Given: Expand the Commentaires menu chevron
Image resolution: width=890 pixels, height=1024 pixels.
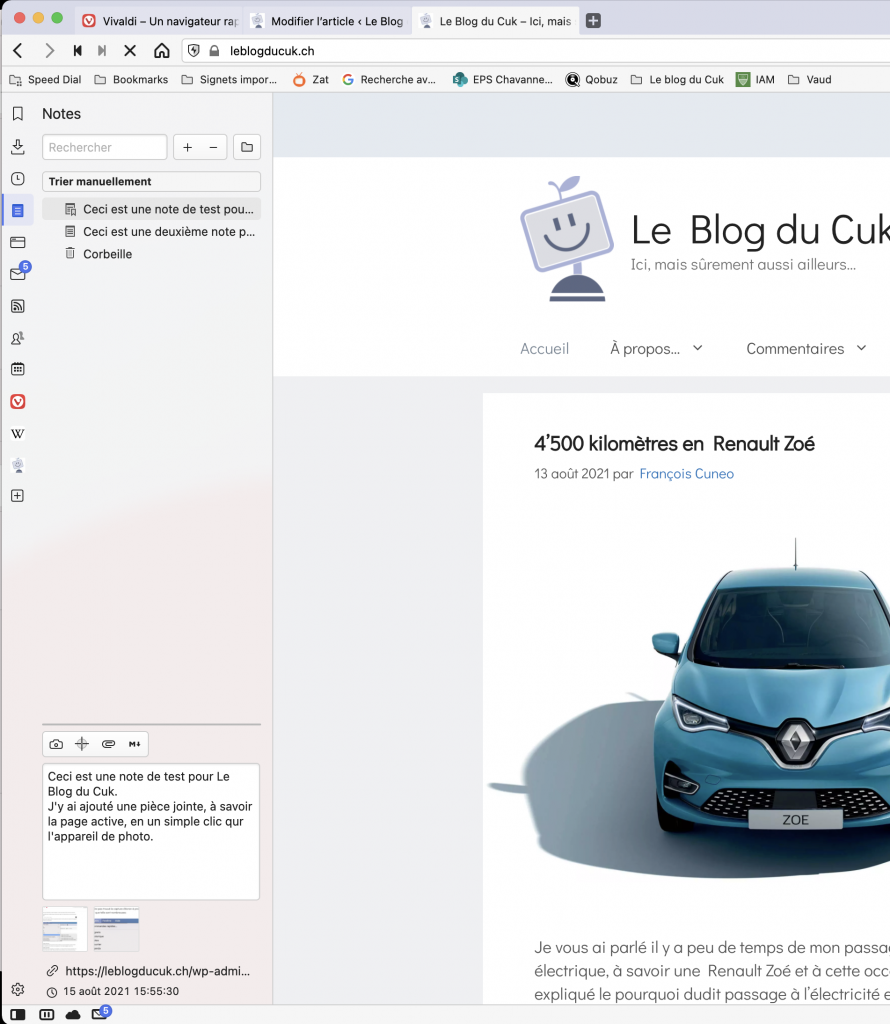Looking at the screenshot, I should [861, 348].
